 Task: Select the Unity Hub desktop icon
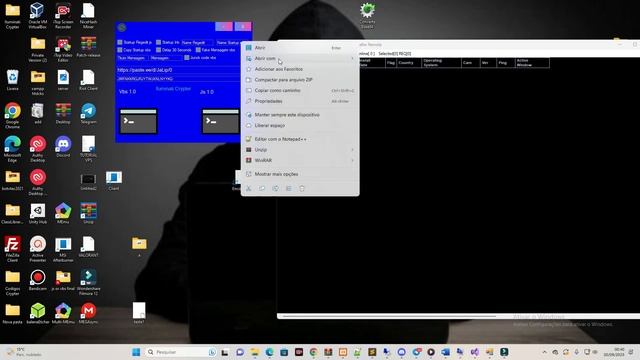(38, 213)
